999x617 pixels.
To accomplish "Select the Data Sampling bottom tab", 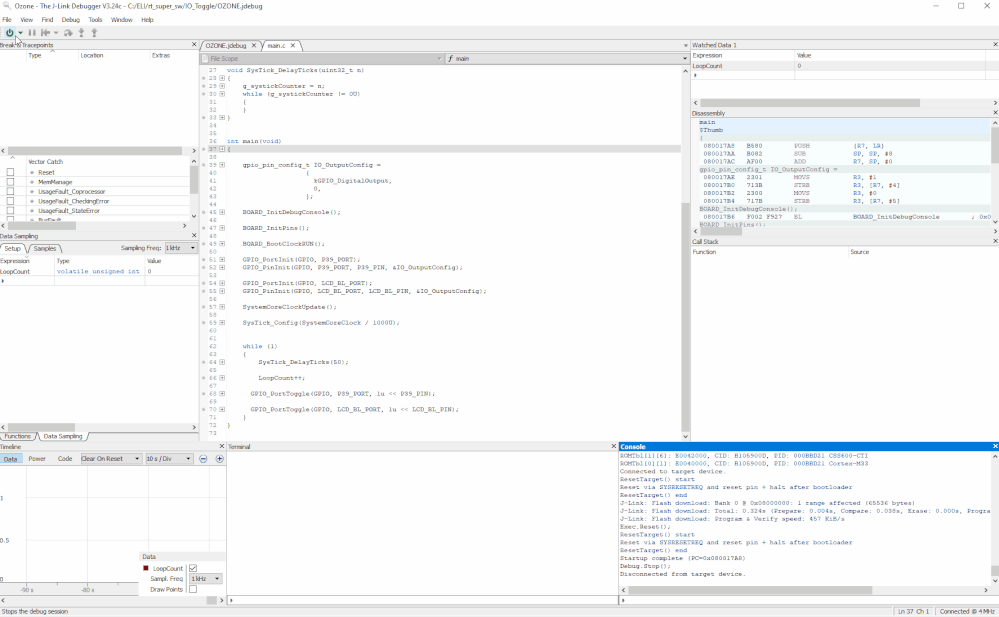I will [62, 437].
